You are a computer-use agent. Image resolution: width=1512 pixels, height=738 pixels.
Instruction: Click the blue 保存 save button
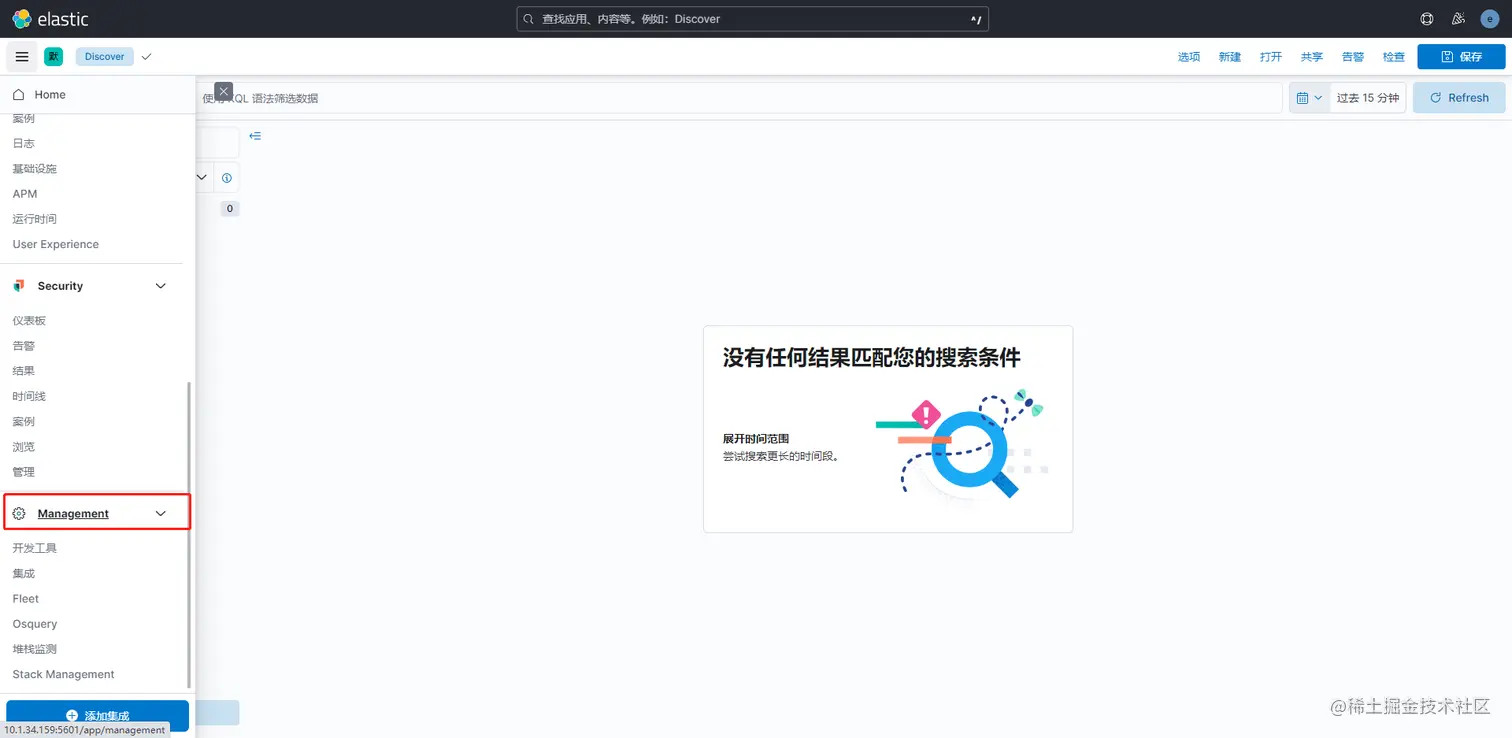tap(1461, 56)
